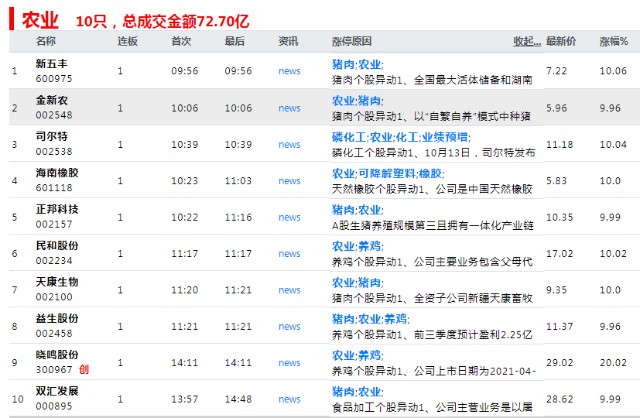Screen dimensions: 640x418
Task: Select stock name 新五丰
Action: coord(51,64)
